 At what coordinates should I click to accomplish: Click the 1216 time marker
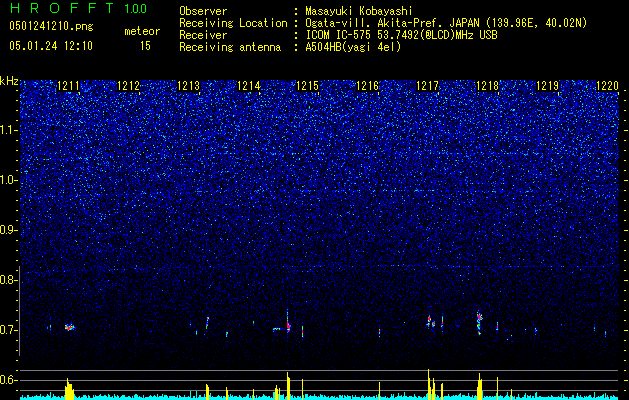pos(367,86)
